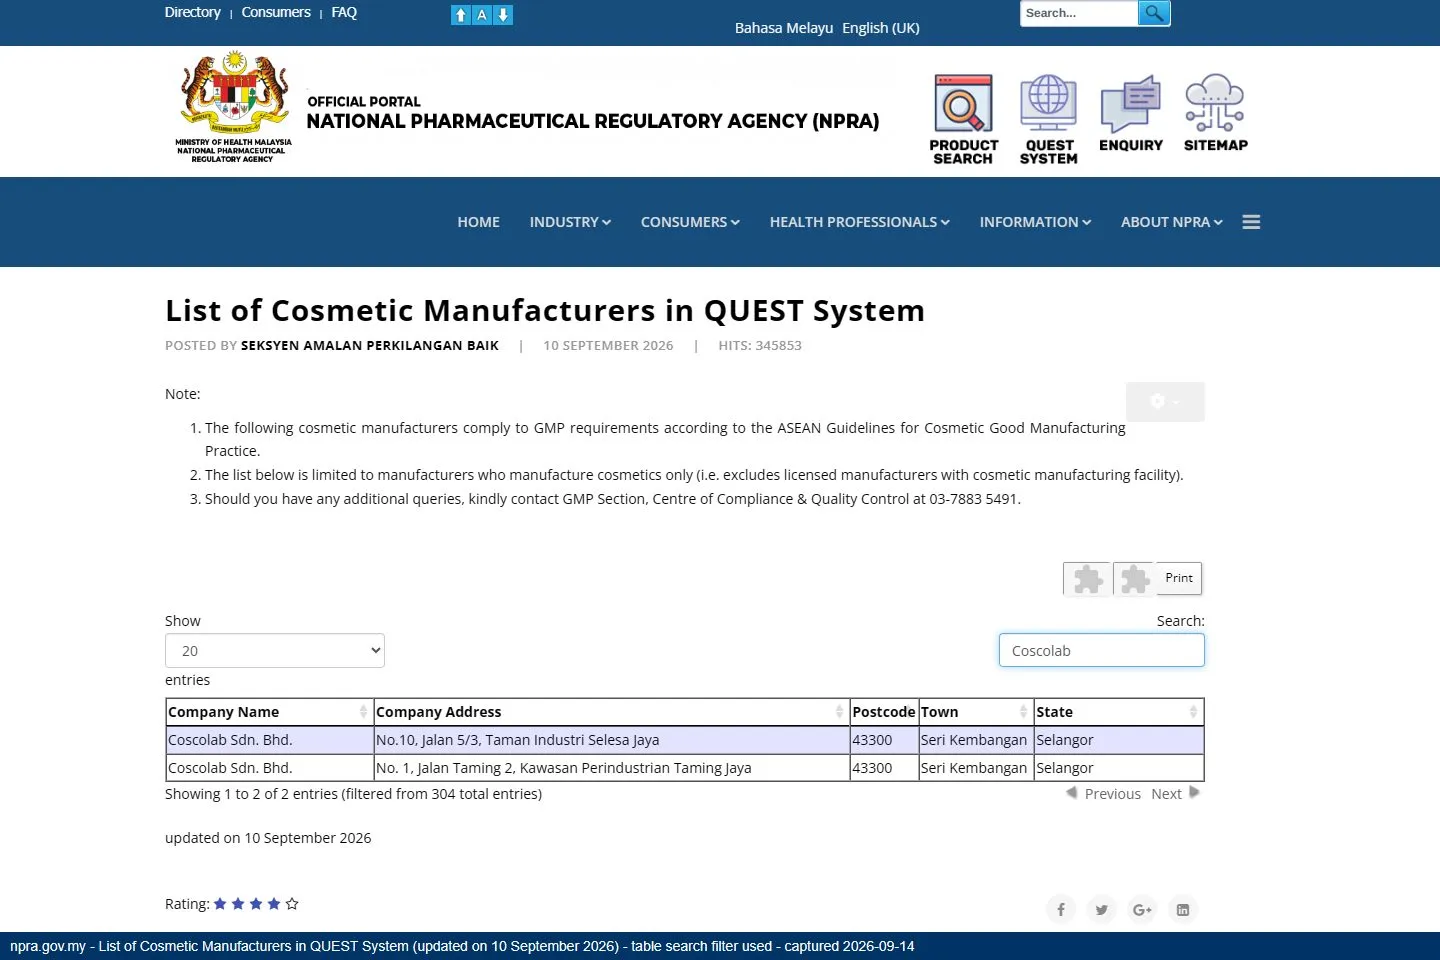The height and width of the screenshot is (960, 1440).
Task: Click the top header Search input box
Action: coord(1079,13)
